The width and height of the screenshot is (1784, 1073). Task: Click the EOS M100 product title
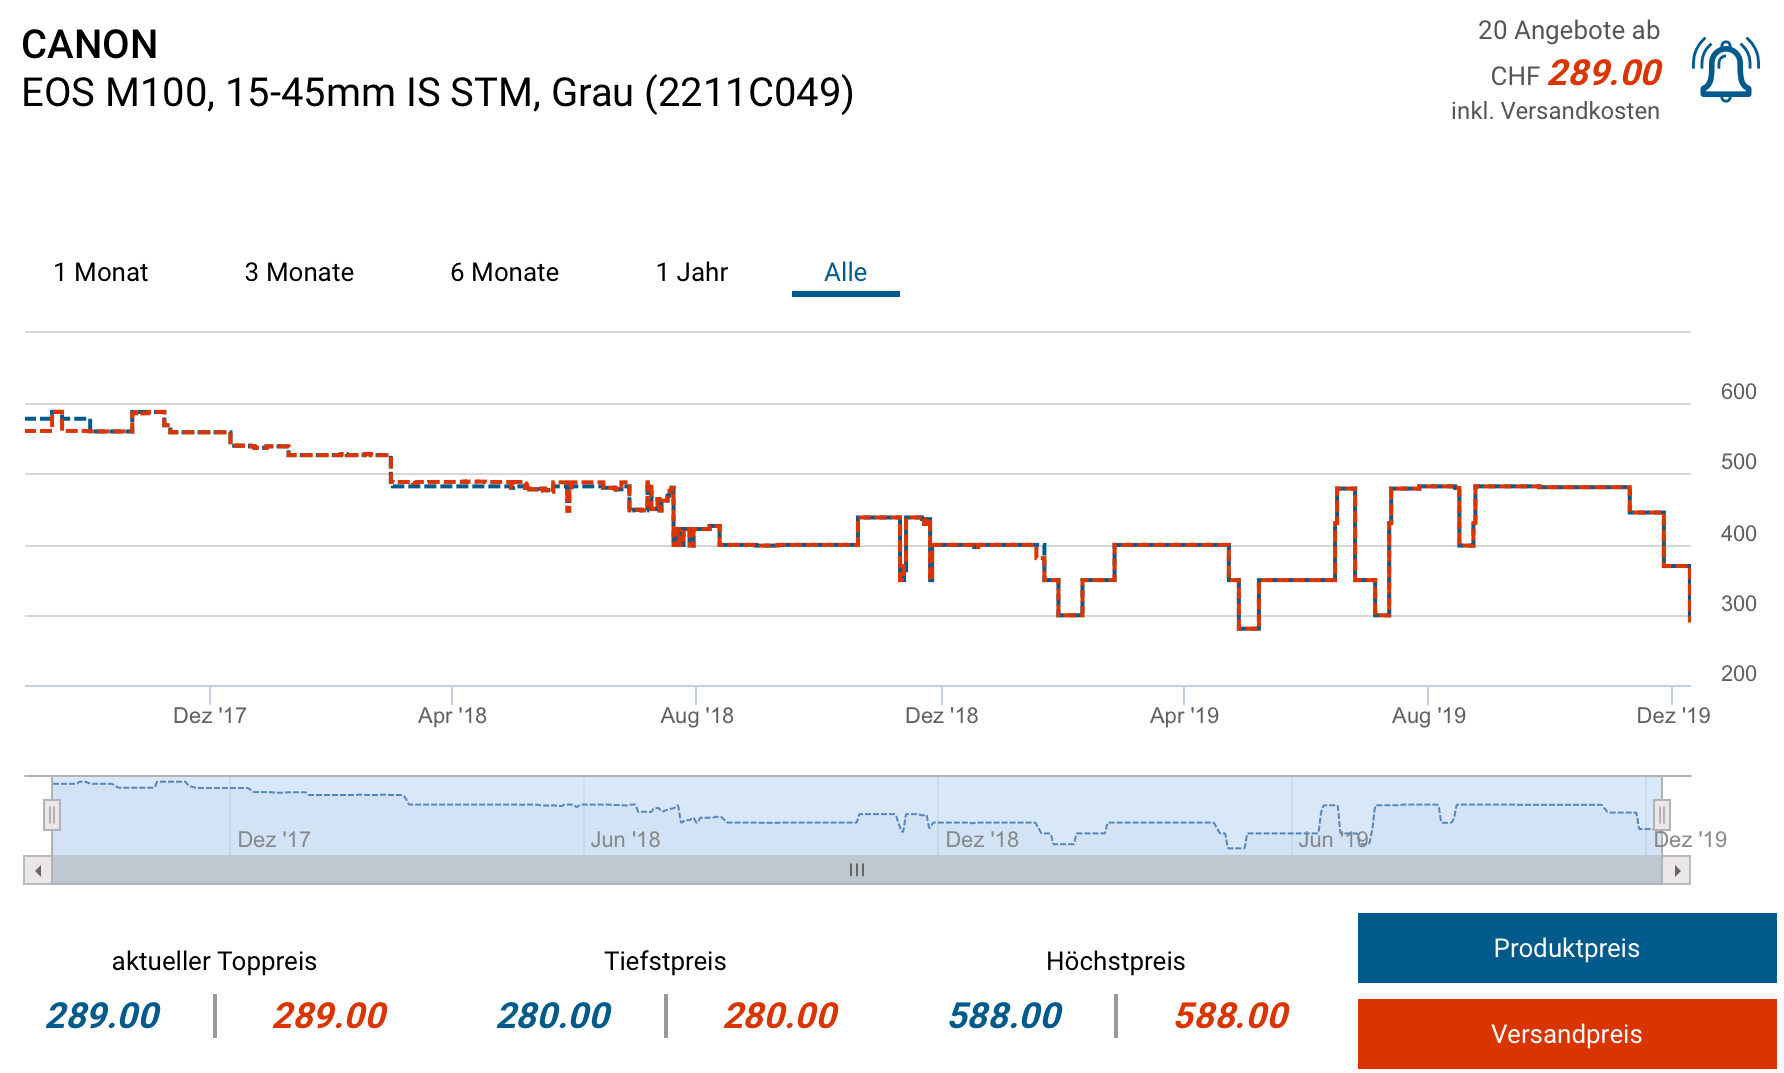[x=437, y=93]
